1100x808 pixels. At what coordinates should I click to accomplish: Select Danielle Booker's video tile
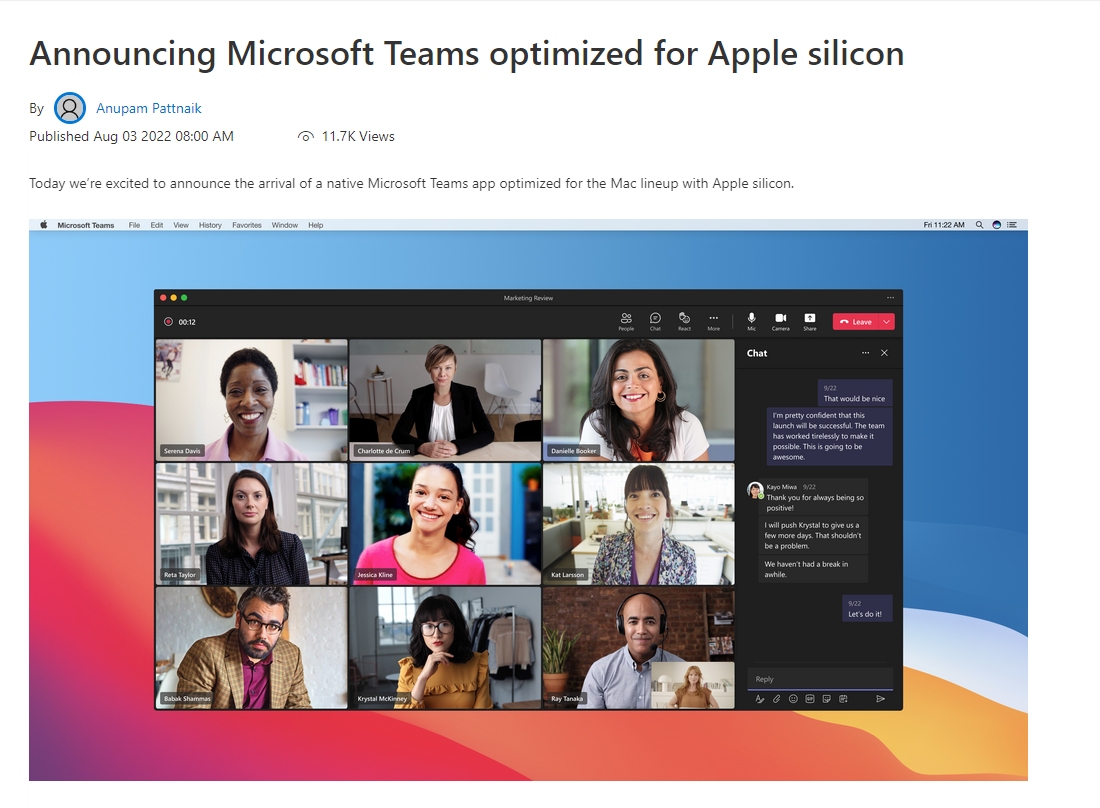638,400
